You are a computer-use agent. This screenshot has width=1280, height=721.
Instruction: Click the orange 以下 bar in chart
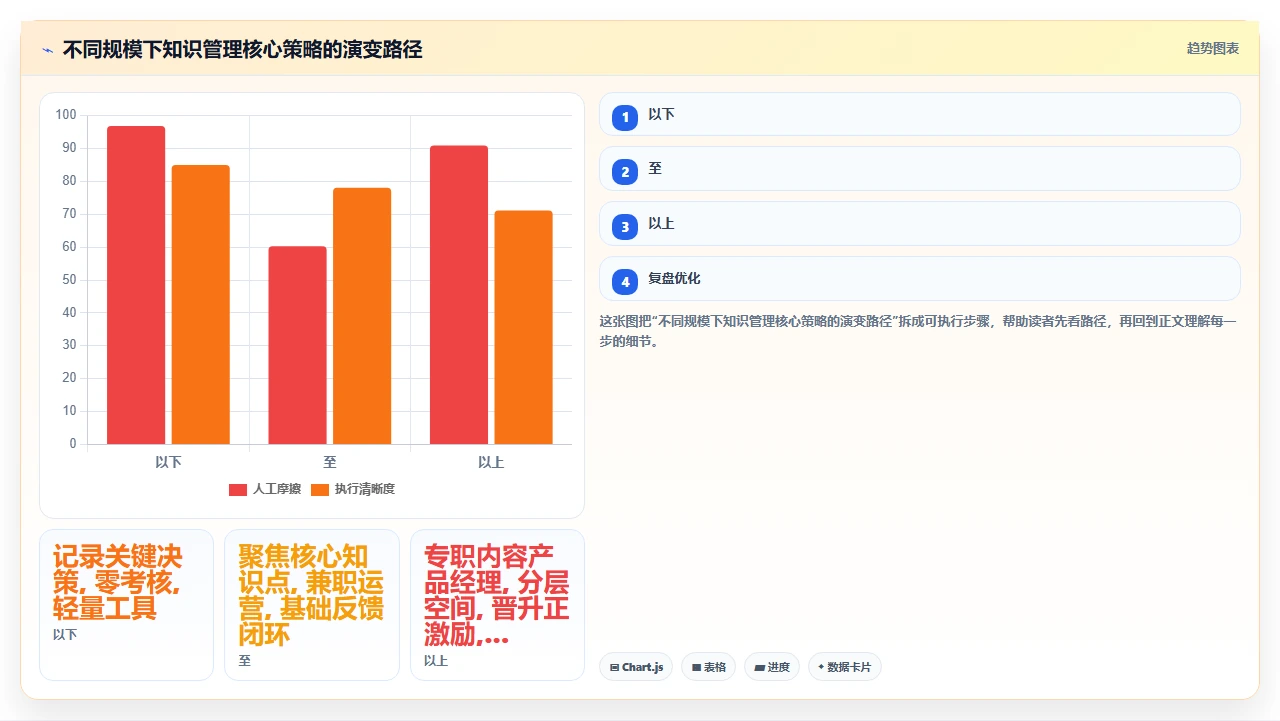[x=200, y=304]
